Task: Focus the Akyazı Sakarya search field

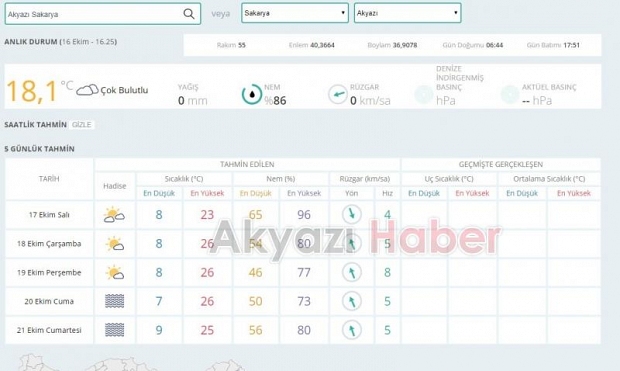Action: pos(102,14)
